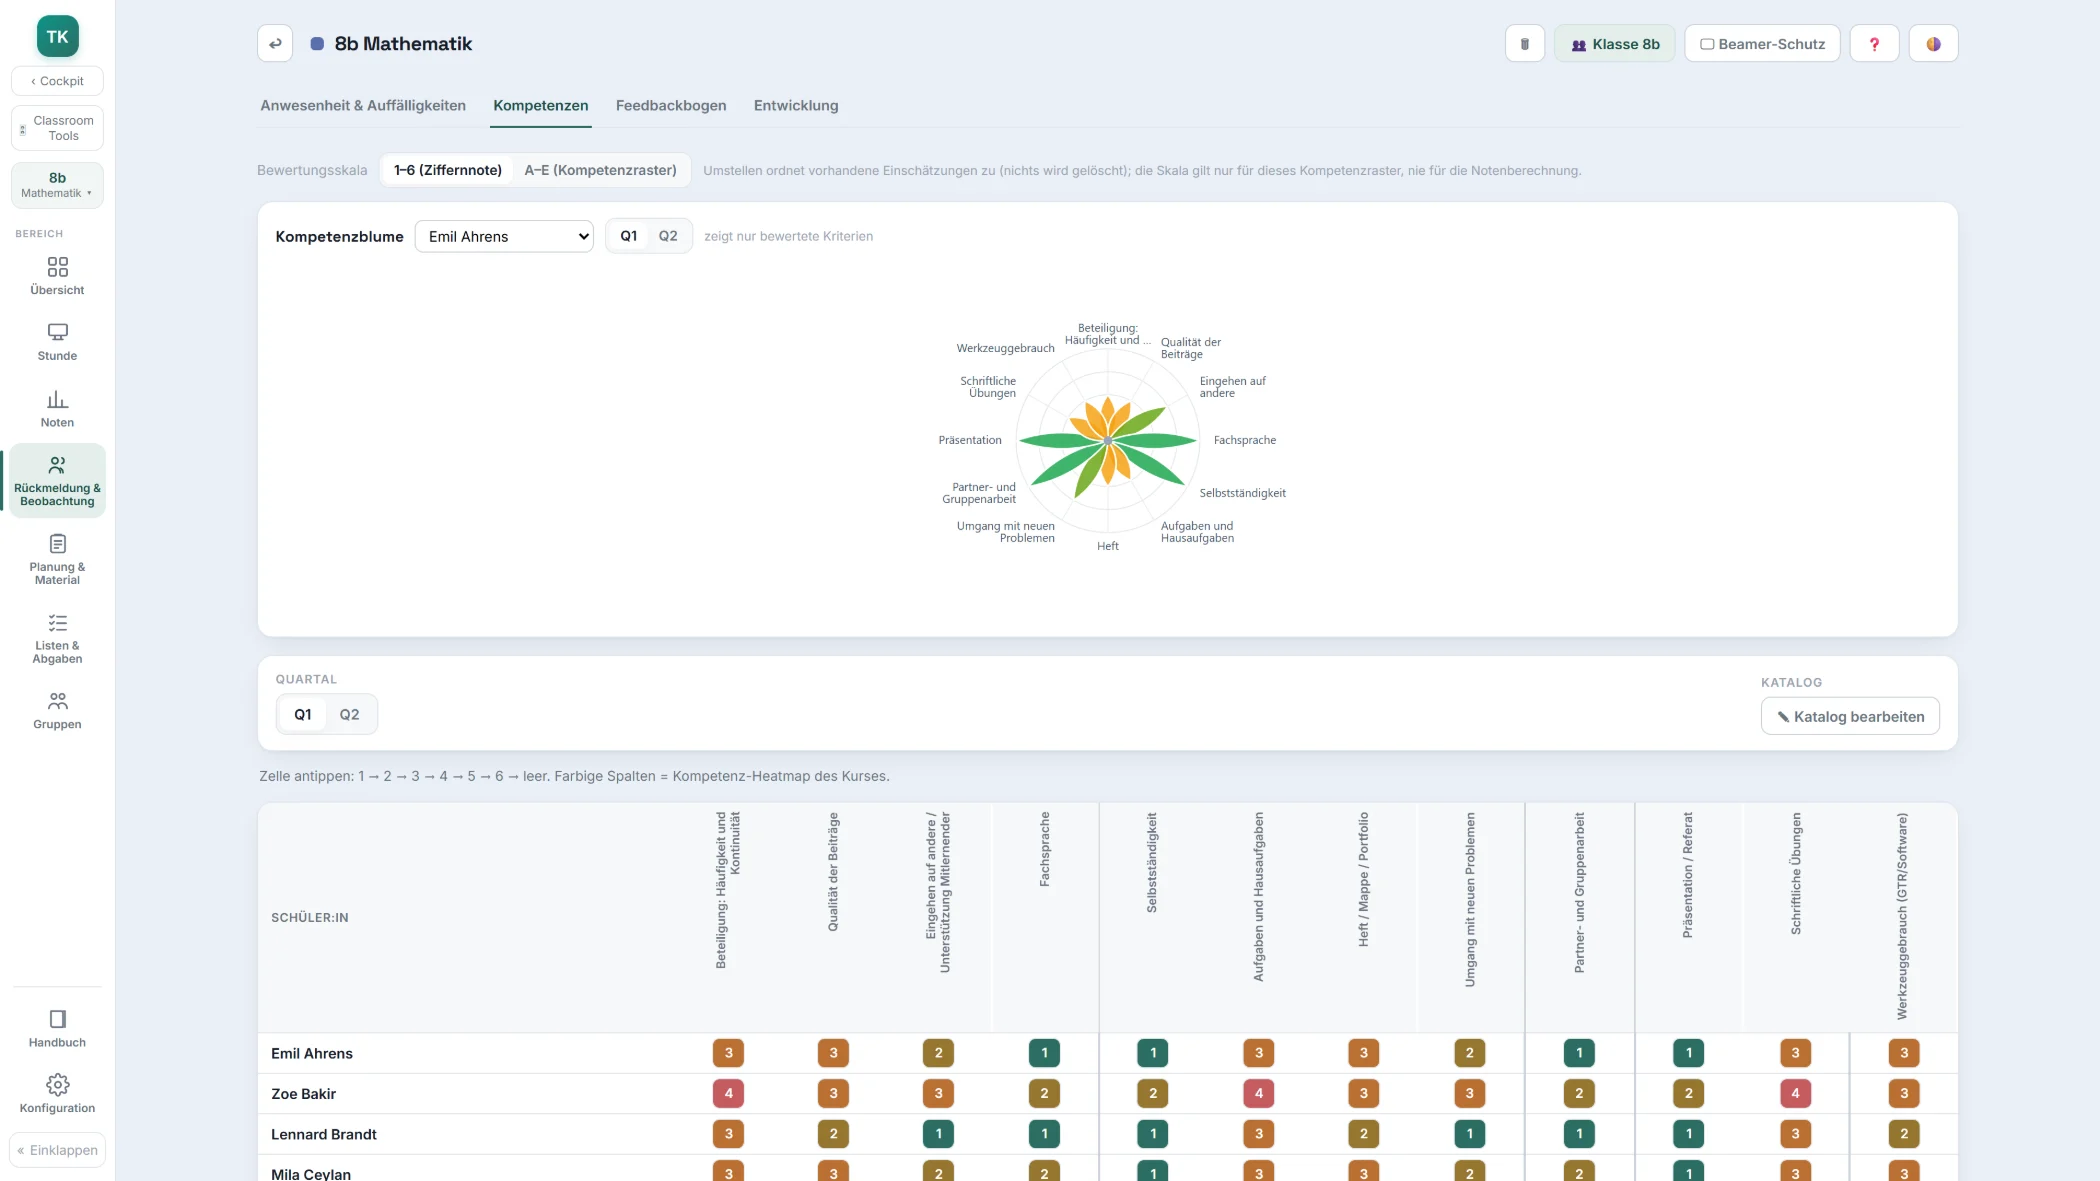Image resolution: width=2100 pixels, height=1181 pixels.
Task: Go back to Cockpit
Action: click(57, 81)
